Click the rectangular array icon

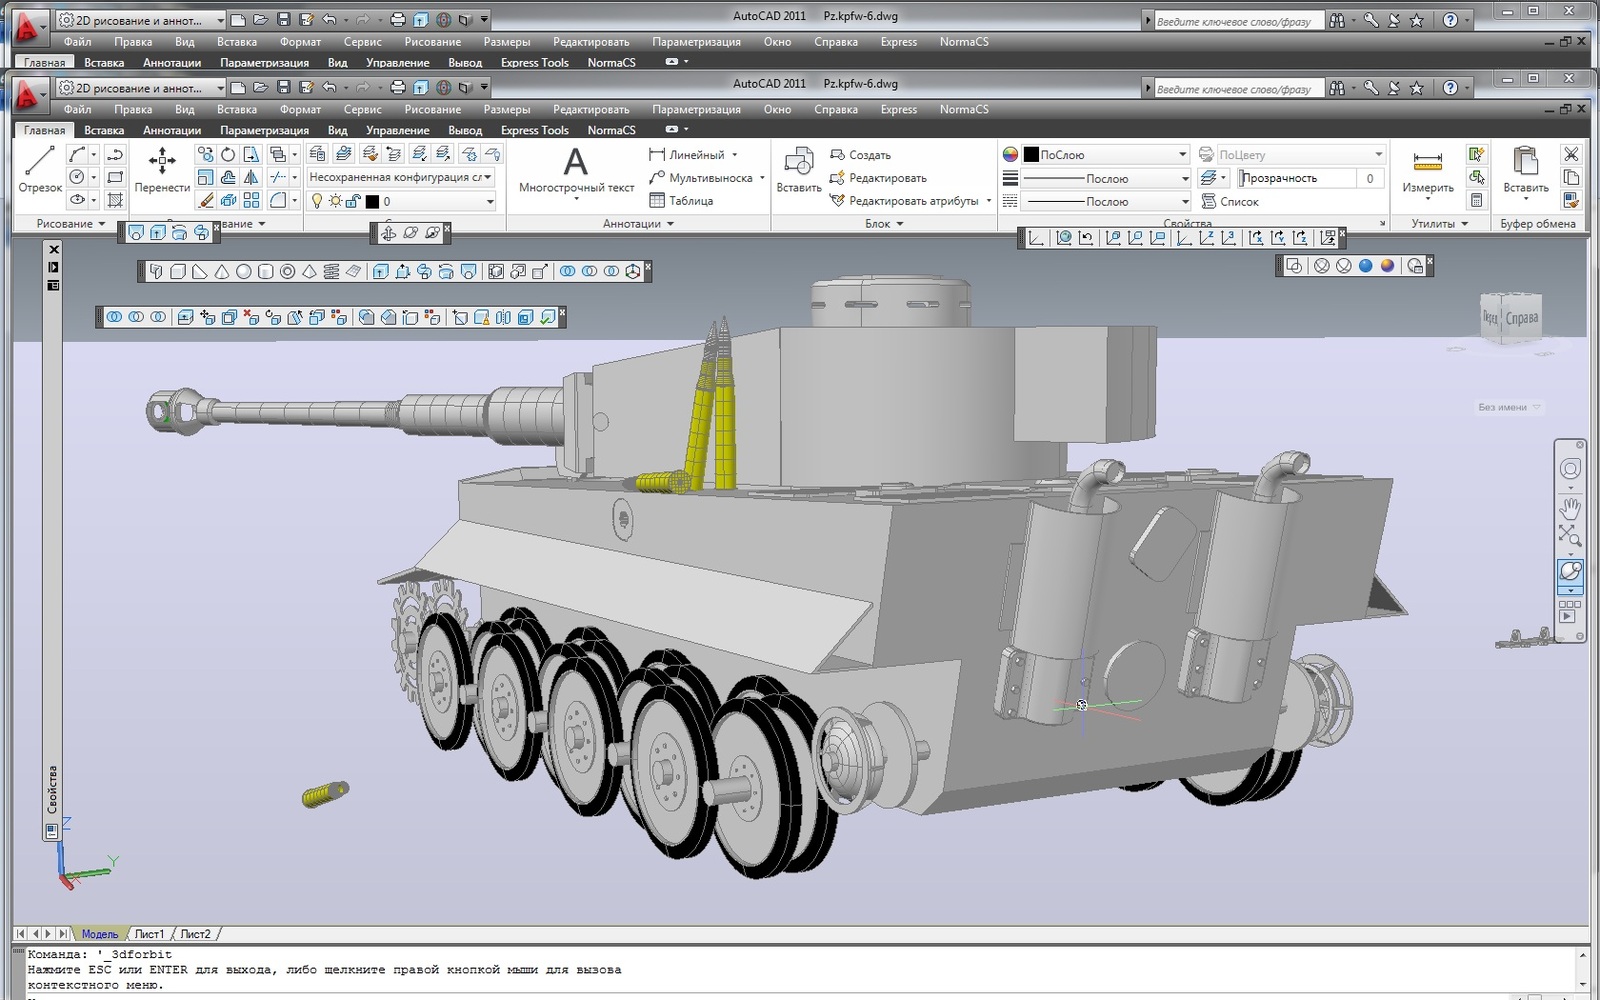click(251, 200)
